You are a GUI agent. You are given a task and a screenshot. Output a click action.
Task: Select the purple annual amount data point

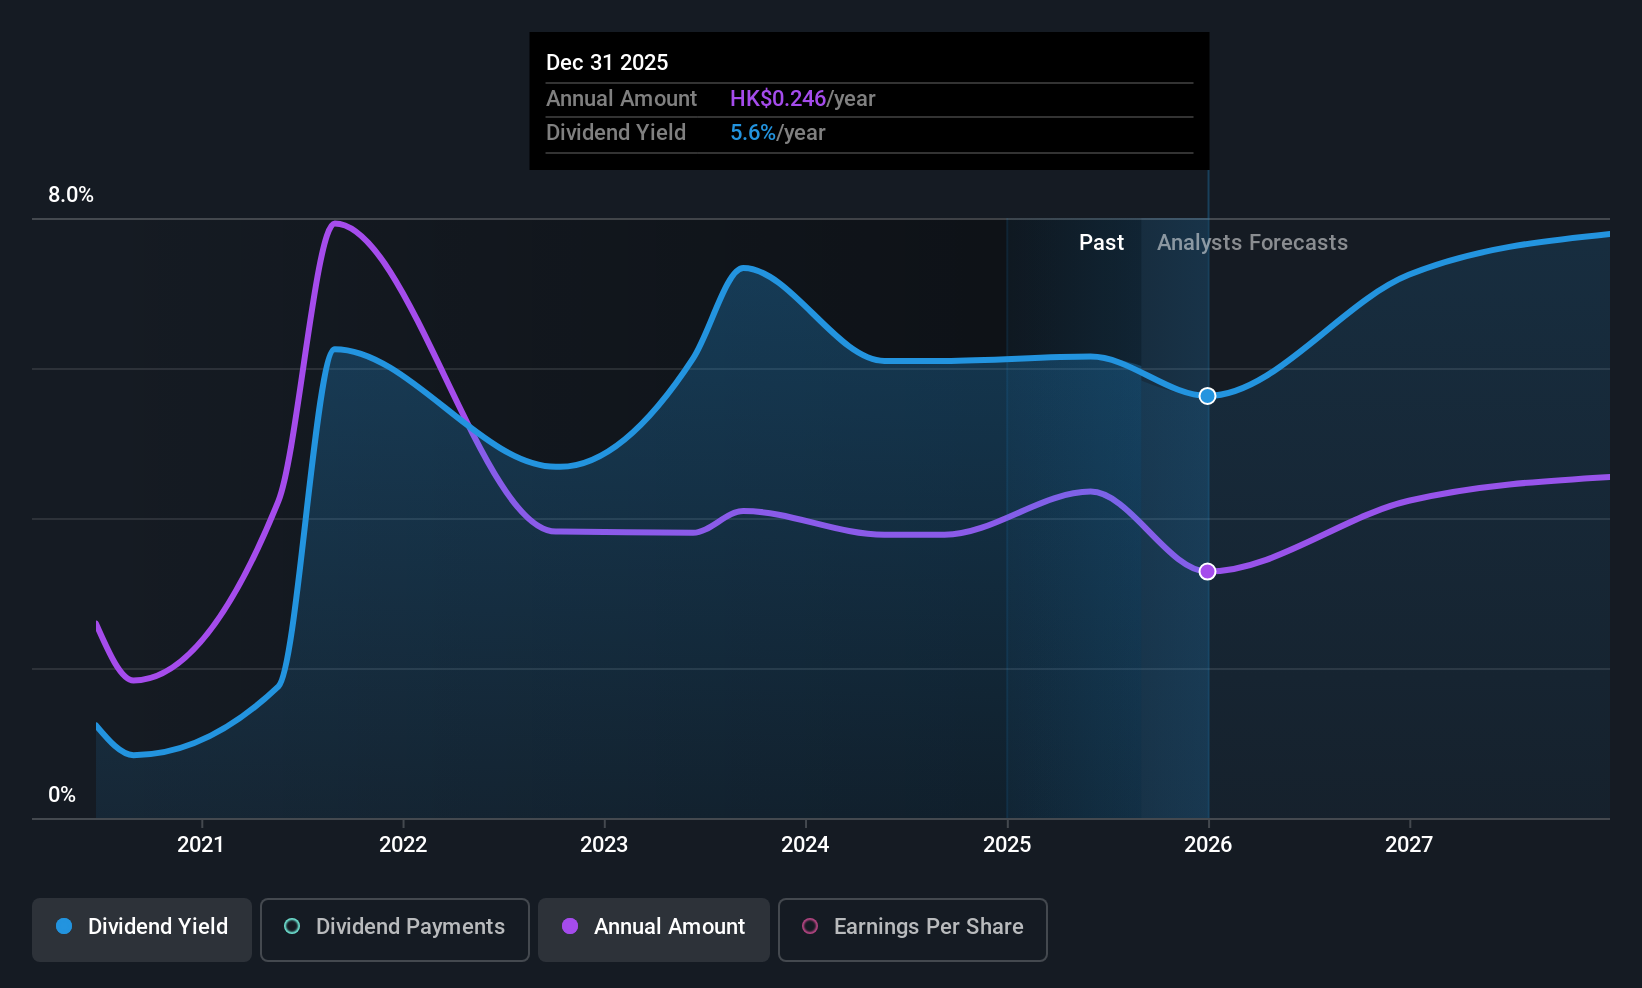point(1207,572)
